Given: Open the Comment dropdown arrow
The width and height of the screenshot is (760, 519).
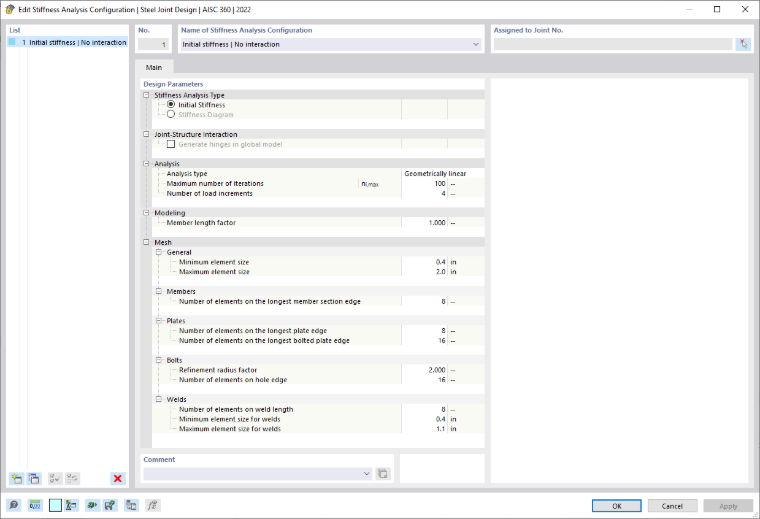Looking at the screenshot, I should 366,473.
